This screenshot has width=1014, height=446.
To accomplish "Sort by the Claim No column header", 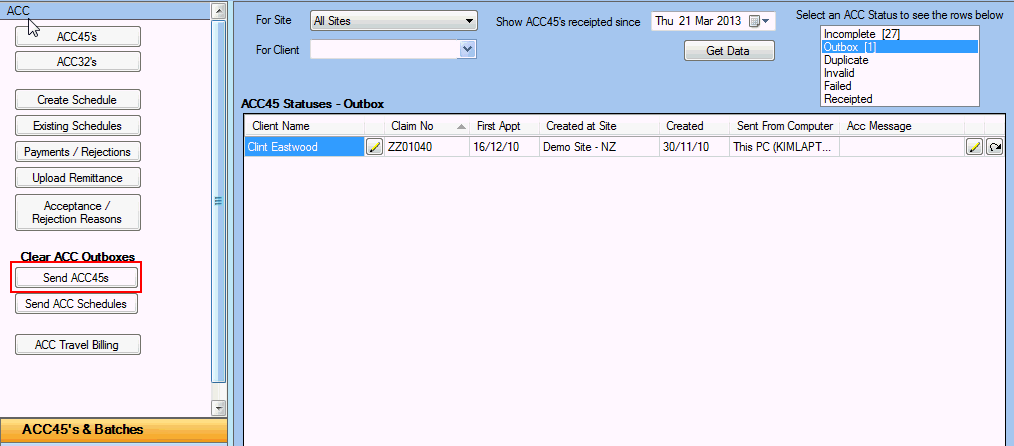I will tap(427, 126).
